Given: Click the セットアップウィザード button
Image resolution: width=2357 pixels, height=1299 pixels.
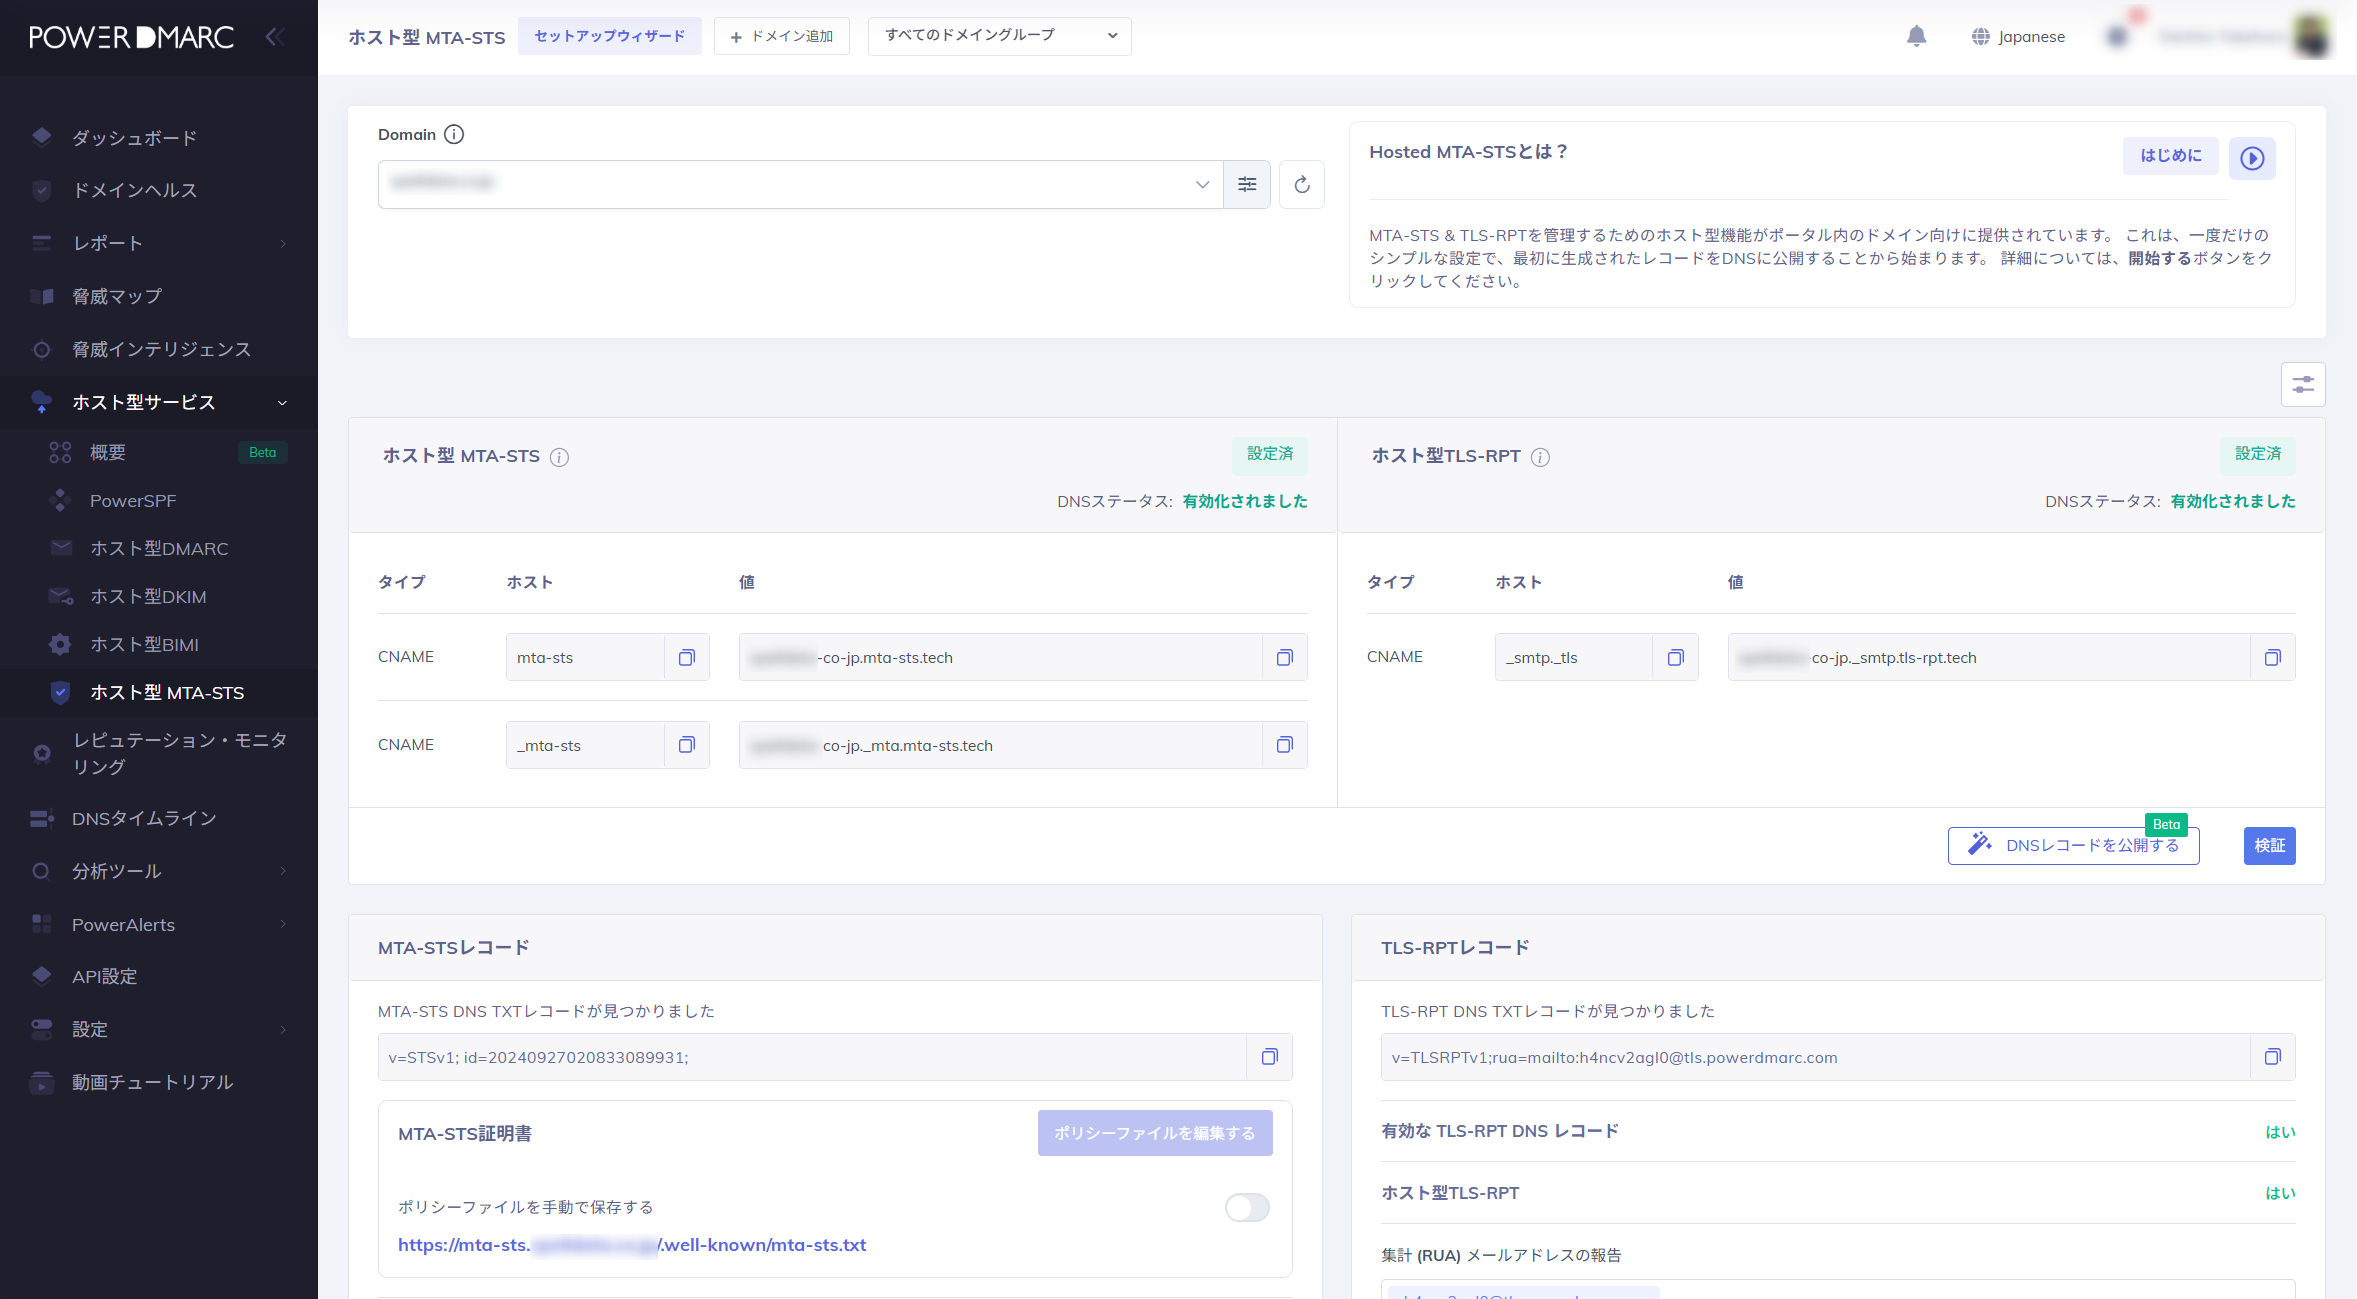Looking at the screenshot, I should click(609, 36).
